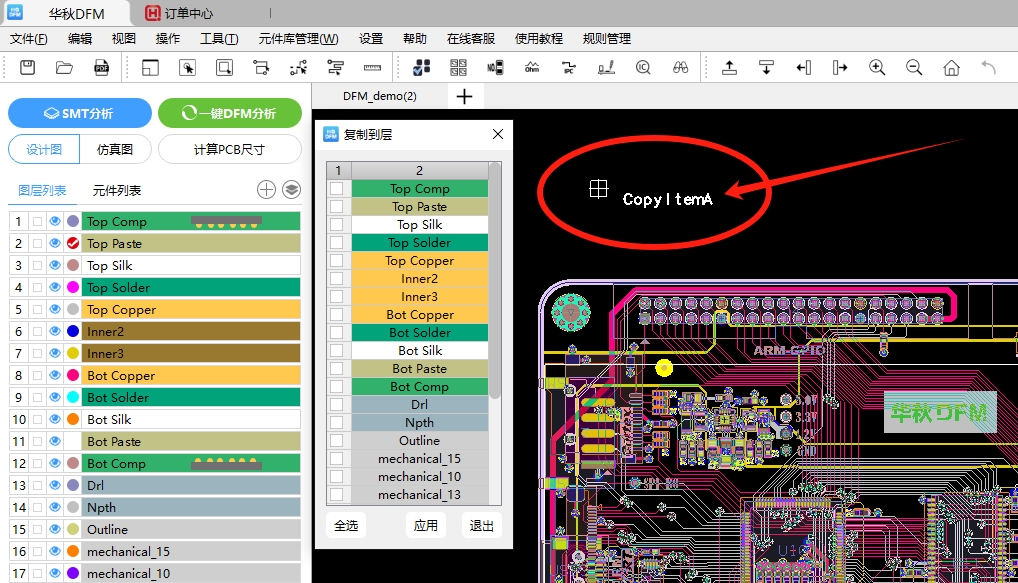
Task: Zoom in with the magnifier plus icon
Action: [877, 68]
